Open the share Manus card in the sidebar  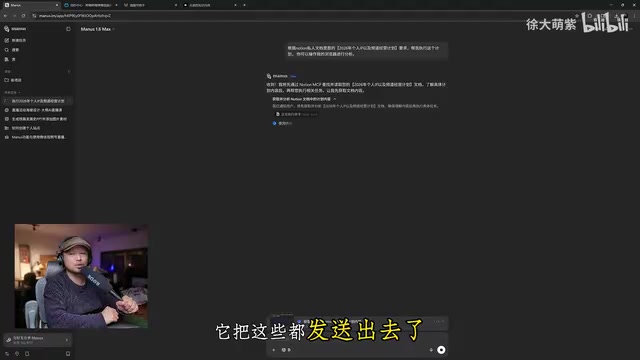coord(37,340)
